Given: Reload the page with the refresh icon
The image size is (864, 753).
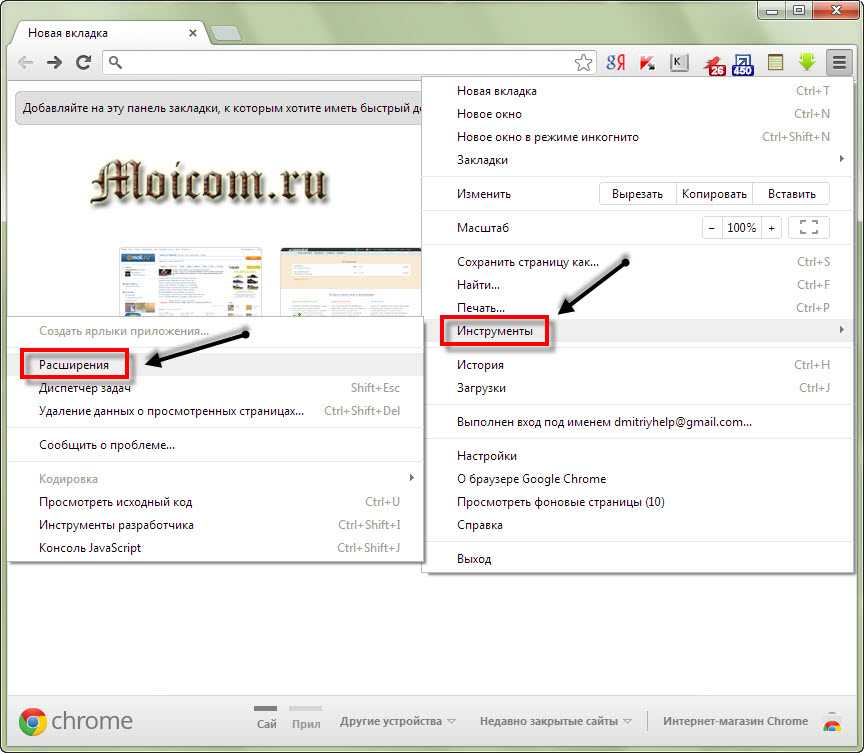Looking at the screenshot, I should point(84,63).
